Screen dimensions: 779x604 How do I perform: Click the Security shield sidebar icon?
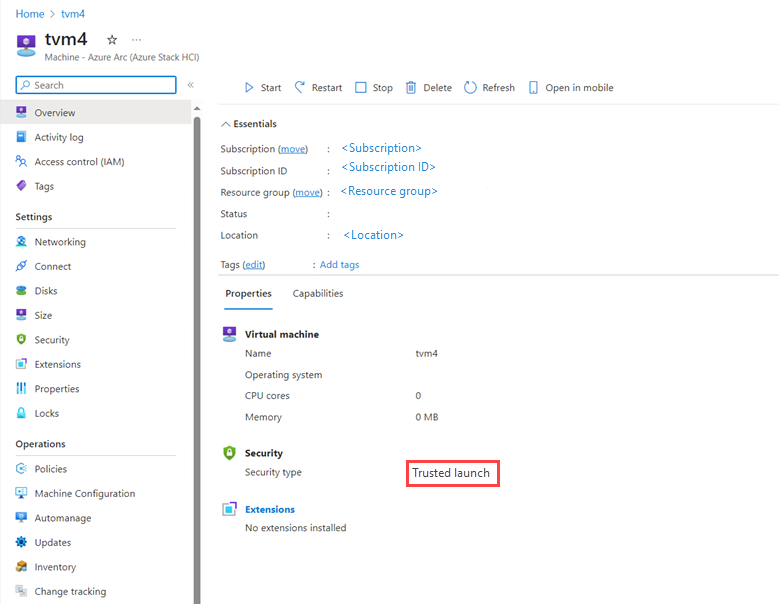pos(21,339)
